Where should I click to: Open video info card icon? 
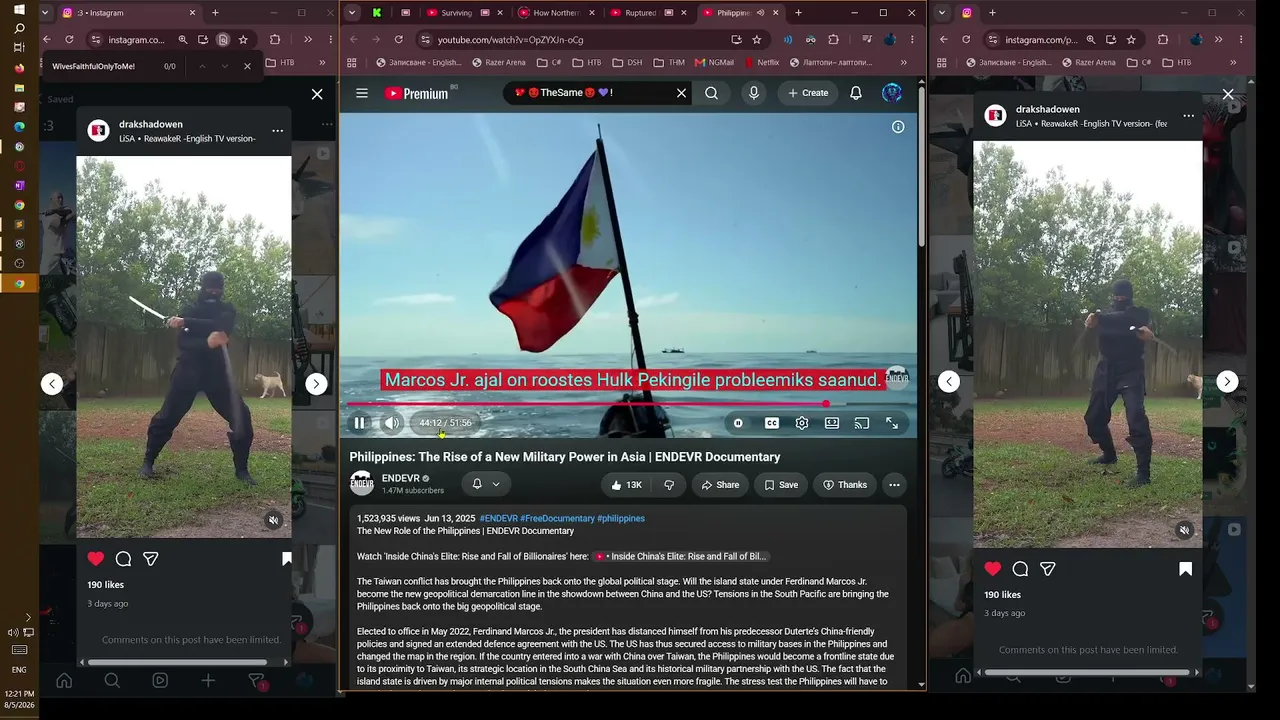tap(898, 127)
